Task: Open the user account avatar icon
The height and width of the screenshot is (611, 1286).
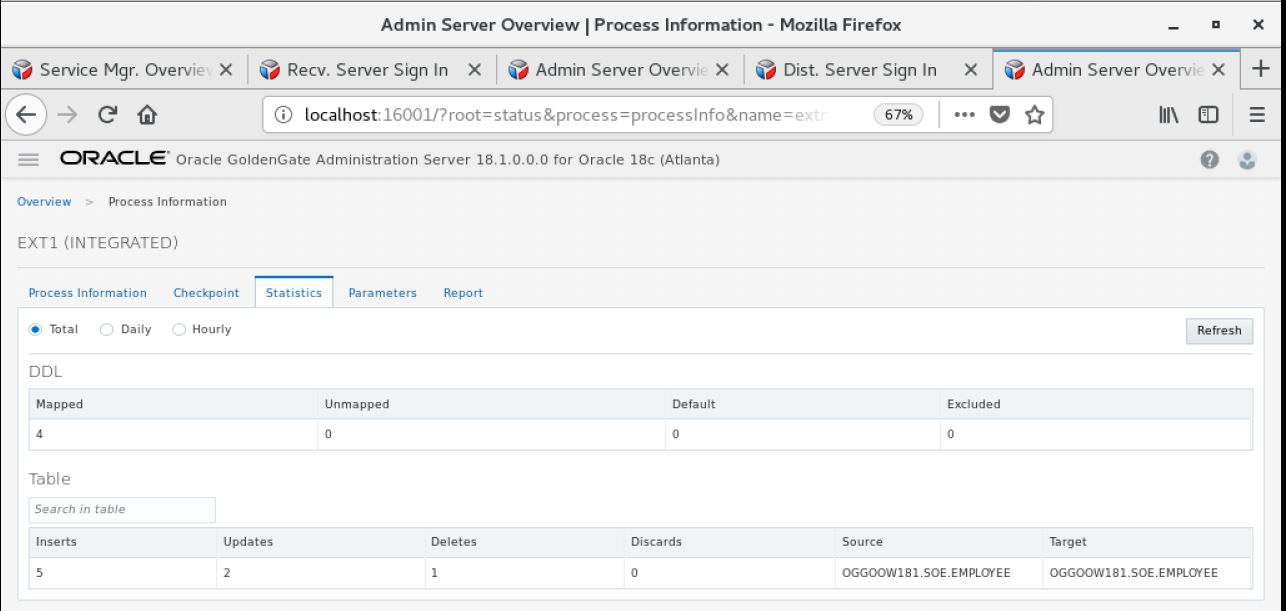Action: click(x=1246, y=160)
